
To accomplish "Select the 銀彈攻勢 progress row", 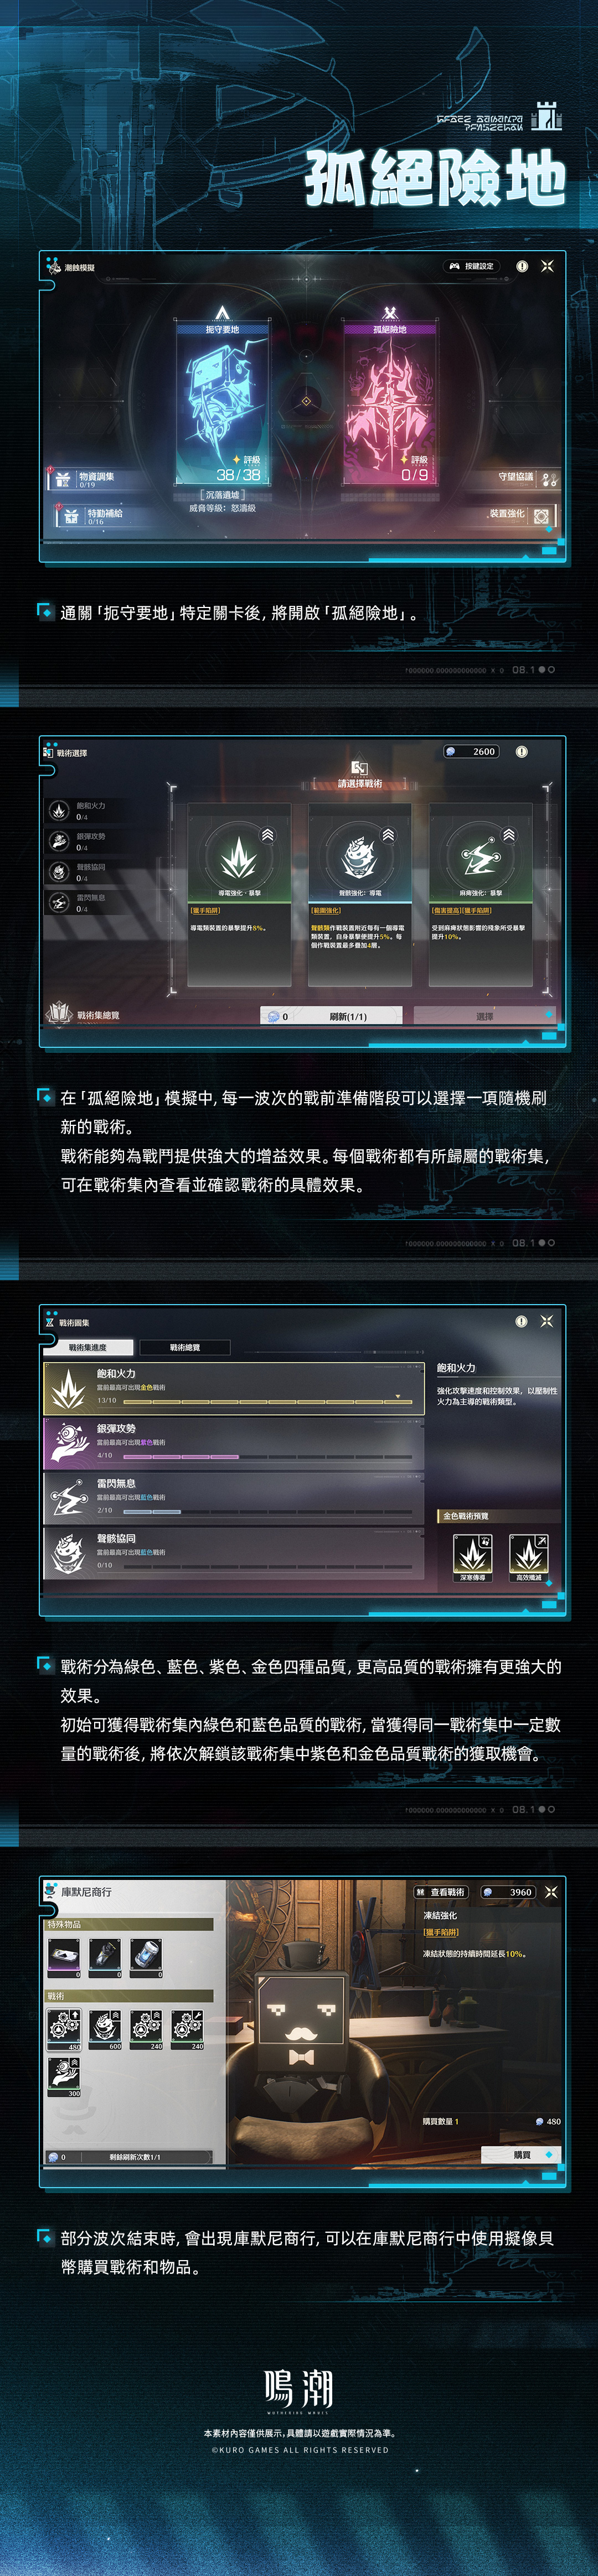I will click(234, 1443).
